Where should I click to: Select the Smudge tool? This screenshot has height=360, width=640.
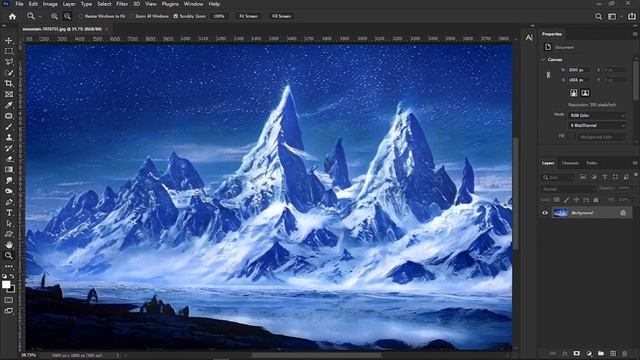pyautogui.click(x=9, y=180)
